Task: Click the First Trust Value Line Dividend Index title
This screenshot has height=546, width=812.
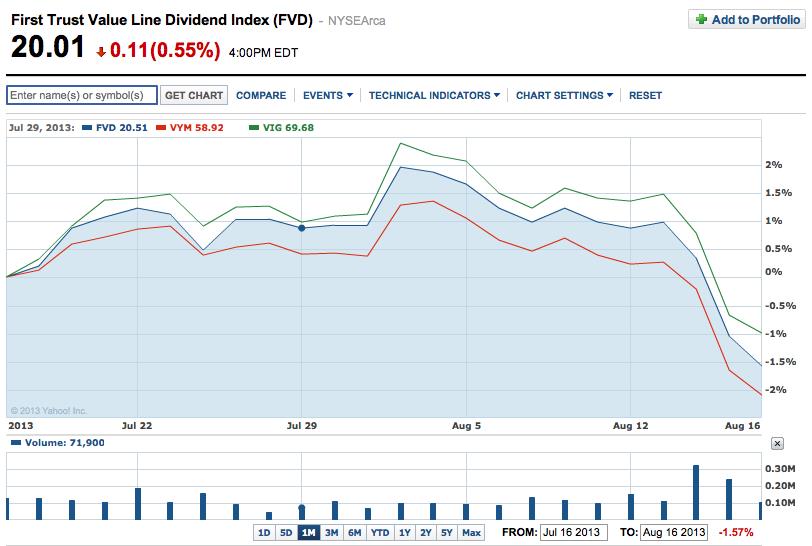Action: click(162, 20)
